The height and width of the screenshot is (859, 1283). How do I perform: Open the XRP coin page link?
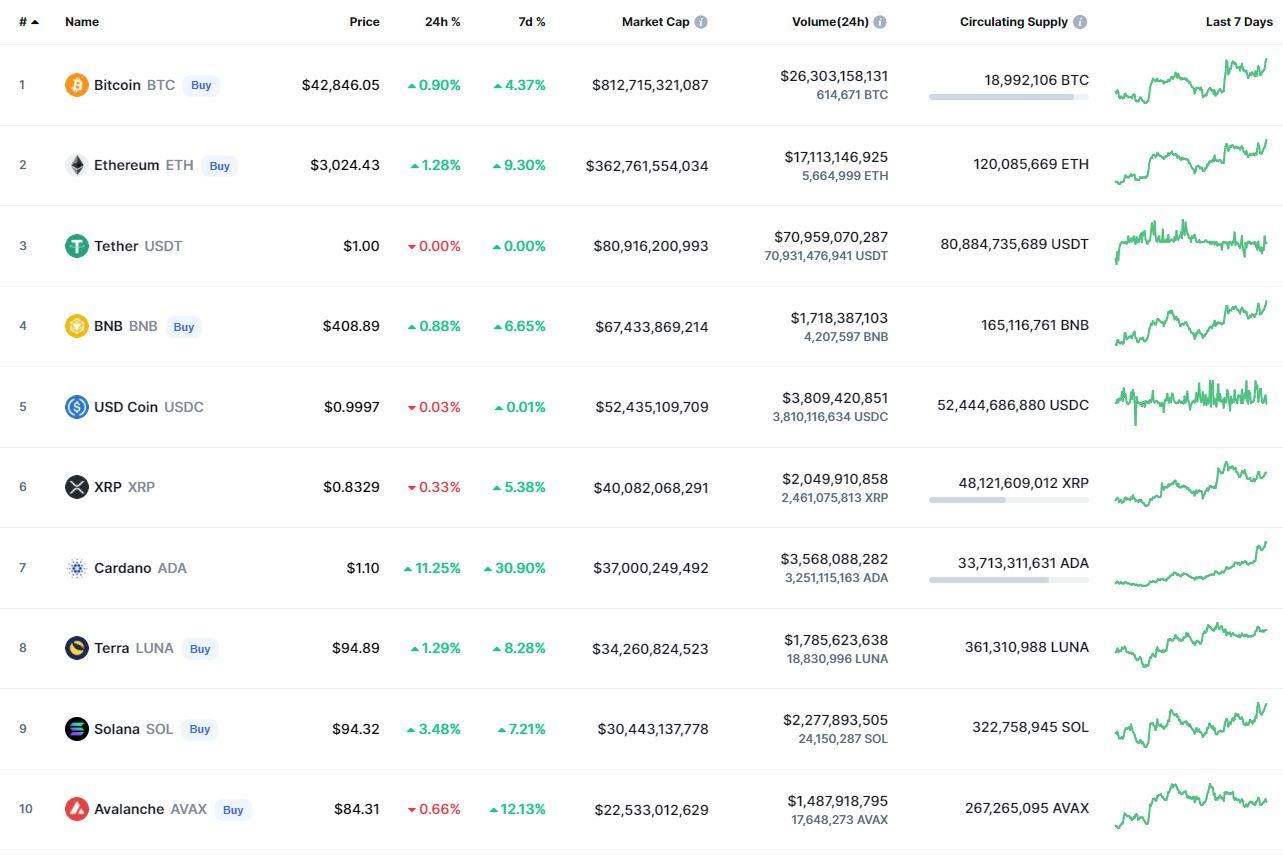pyautogui.click(x=124, y=487)
